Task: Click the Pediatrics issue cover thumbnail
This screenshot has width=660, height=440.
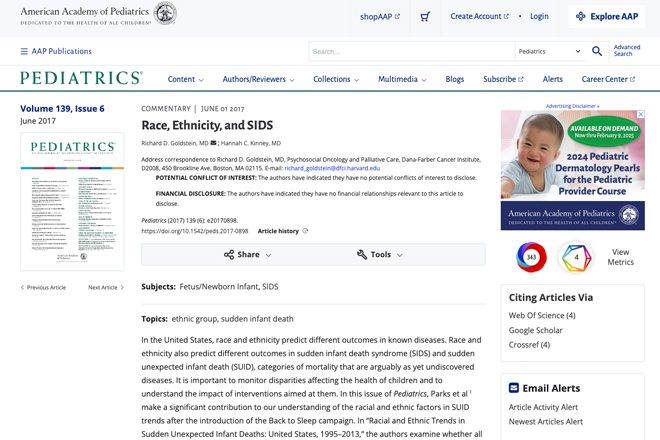Action: click(x=72, y=201)
